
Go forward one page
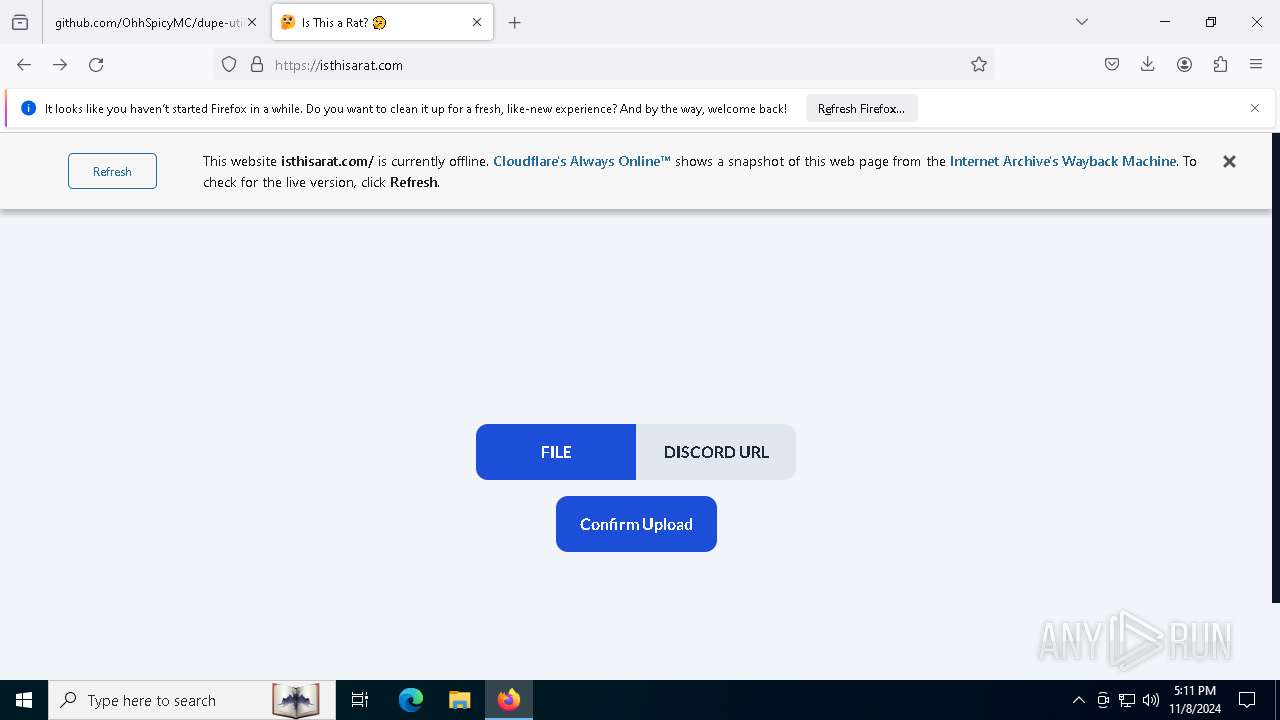(x=60, y=65)
